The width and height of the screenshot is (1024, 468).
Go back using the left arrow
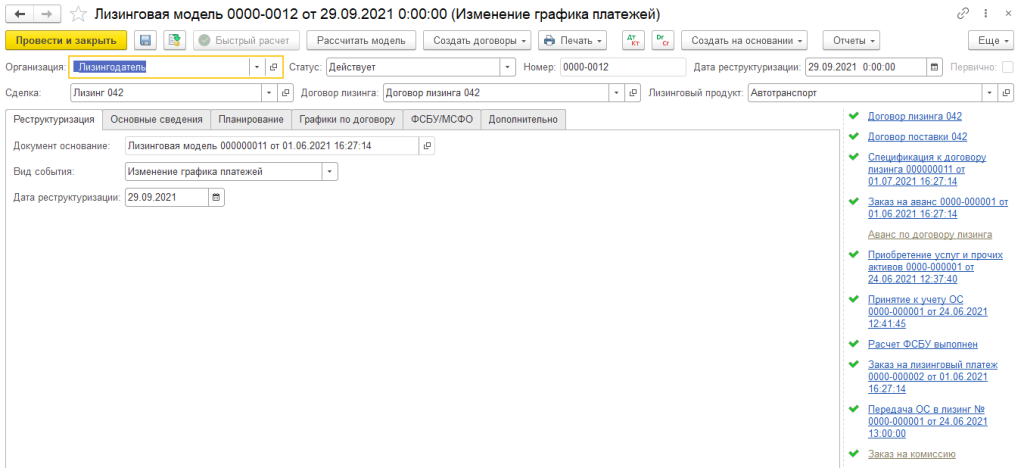pos(20,14)
